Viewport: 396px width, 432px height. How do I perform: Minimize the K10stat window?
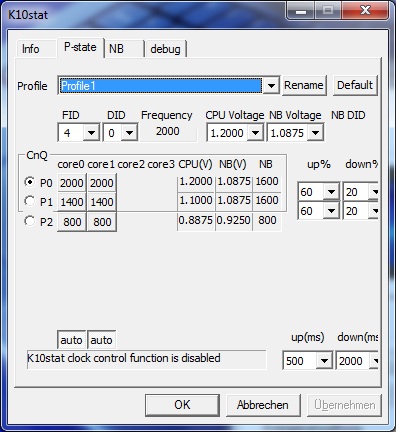[301, 11]
